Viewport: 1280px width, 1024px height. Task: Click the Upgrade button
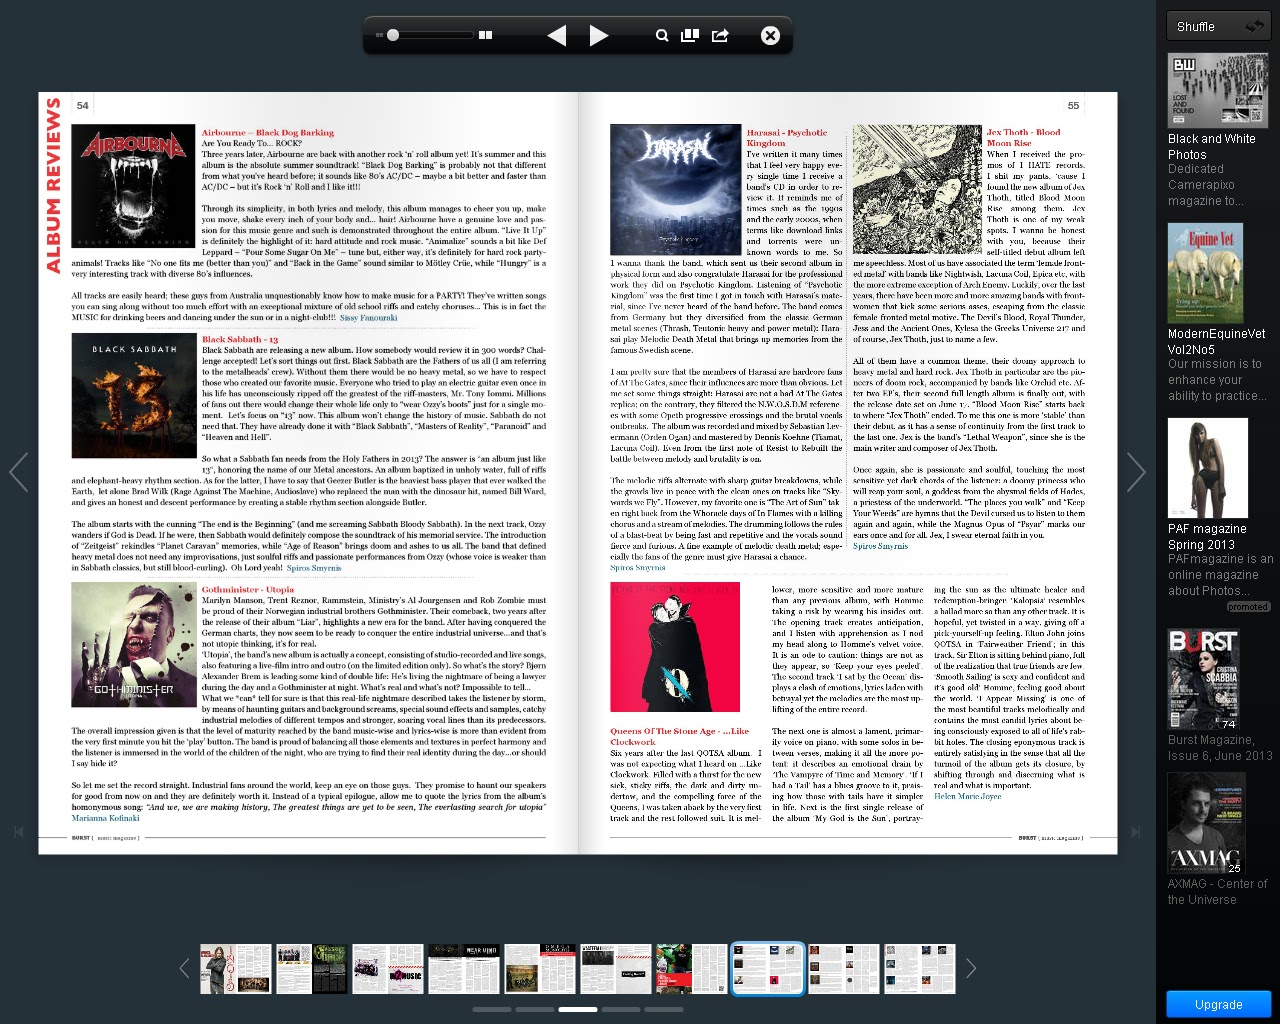click(1218, 1004)
